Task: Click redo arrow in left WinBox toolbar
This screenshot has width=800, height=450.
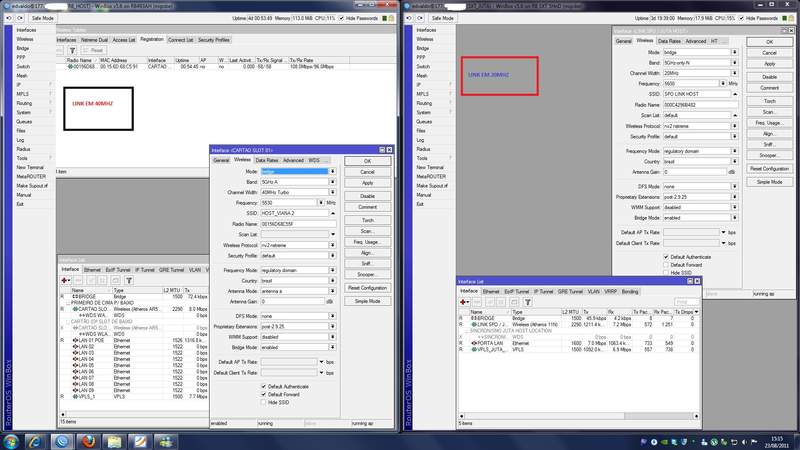Action: (20, 18)
